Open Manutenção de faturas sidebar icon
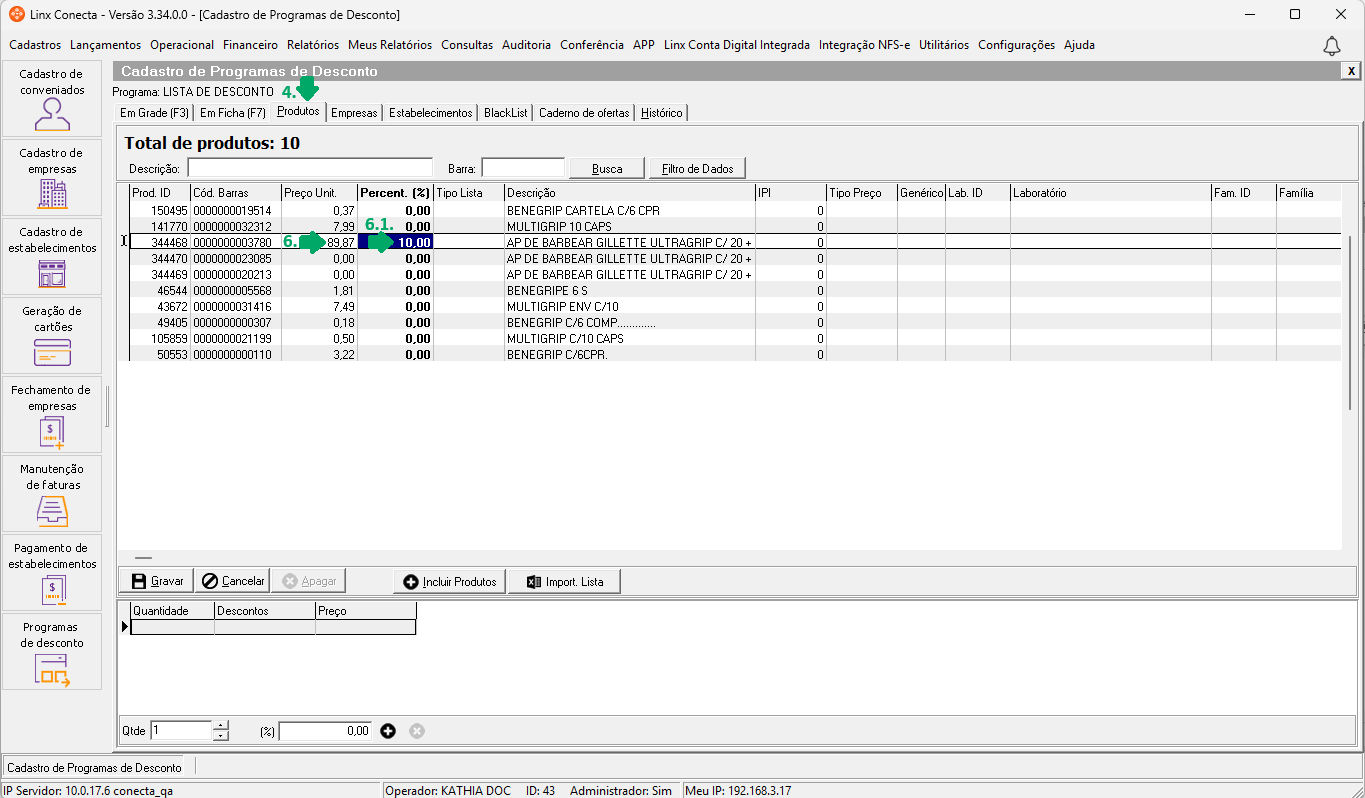This screenshot has width=1365, height=798. point(52,493)
